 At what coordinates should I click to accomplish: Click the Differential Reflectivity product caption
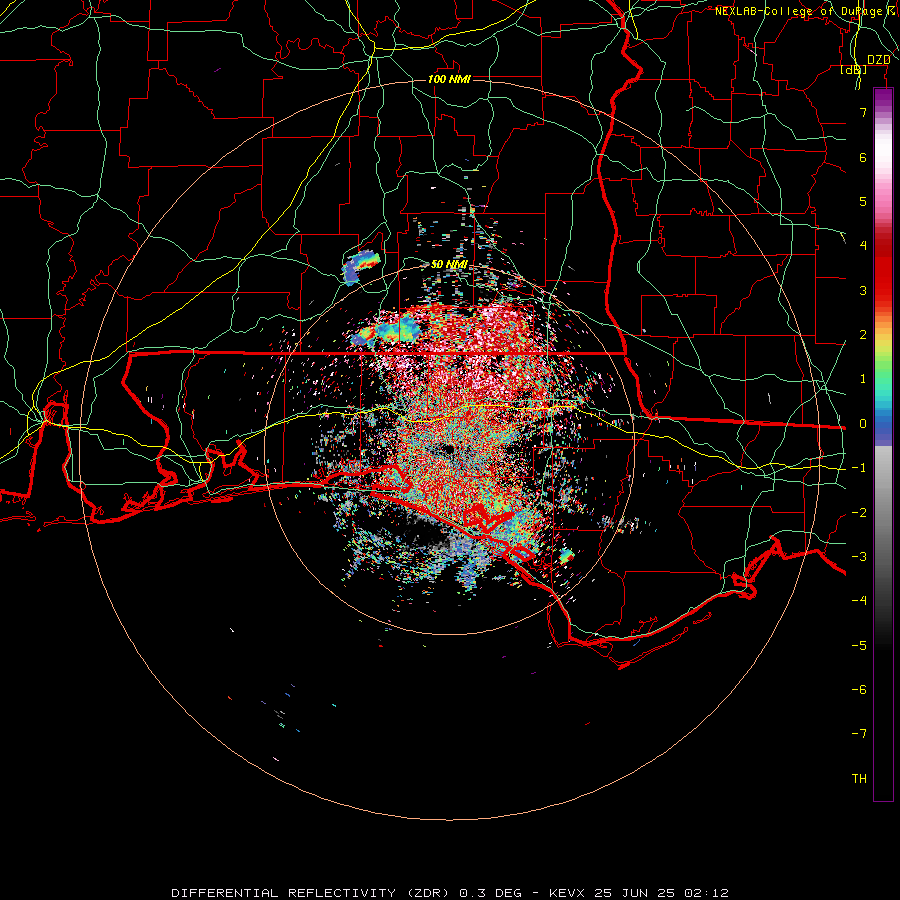pos(450,893)
